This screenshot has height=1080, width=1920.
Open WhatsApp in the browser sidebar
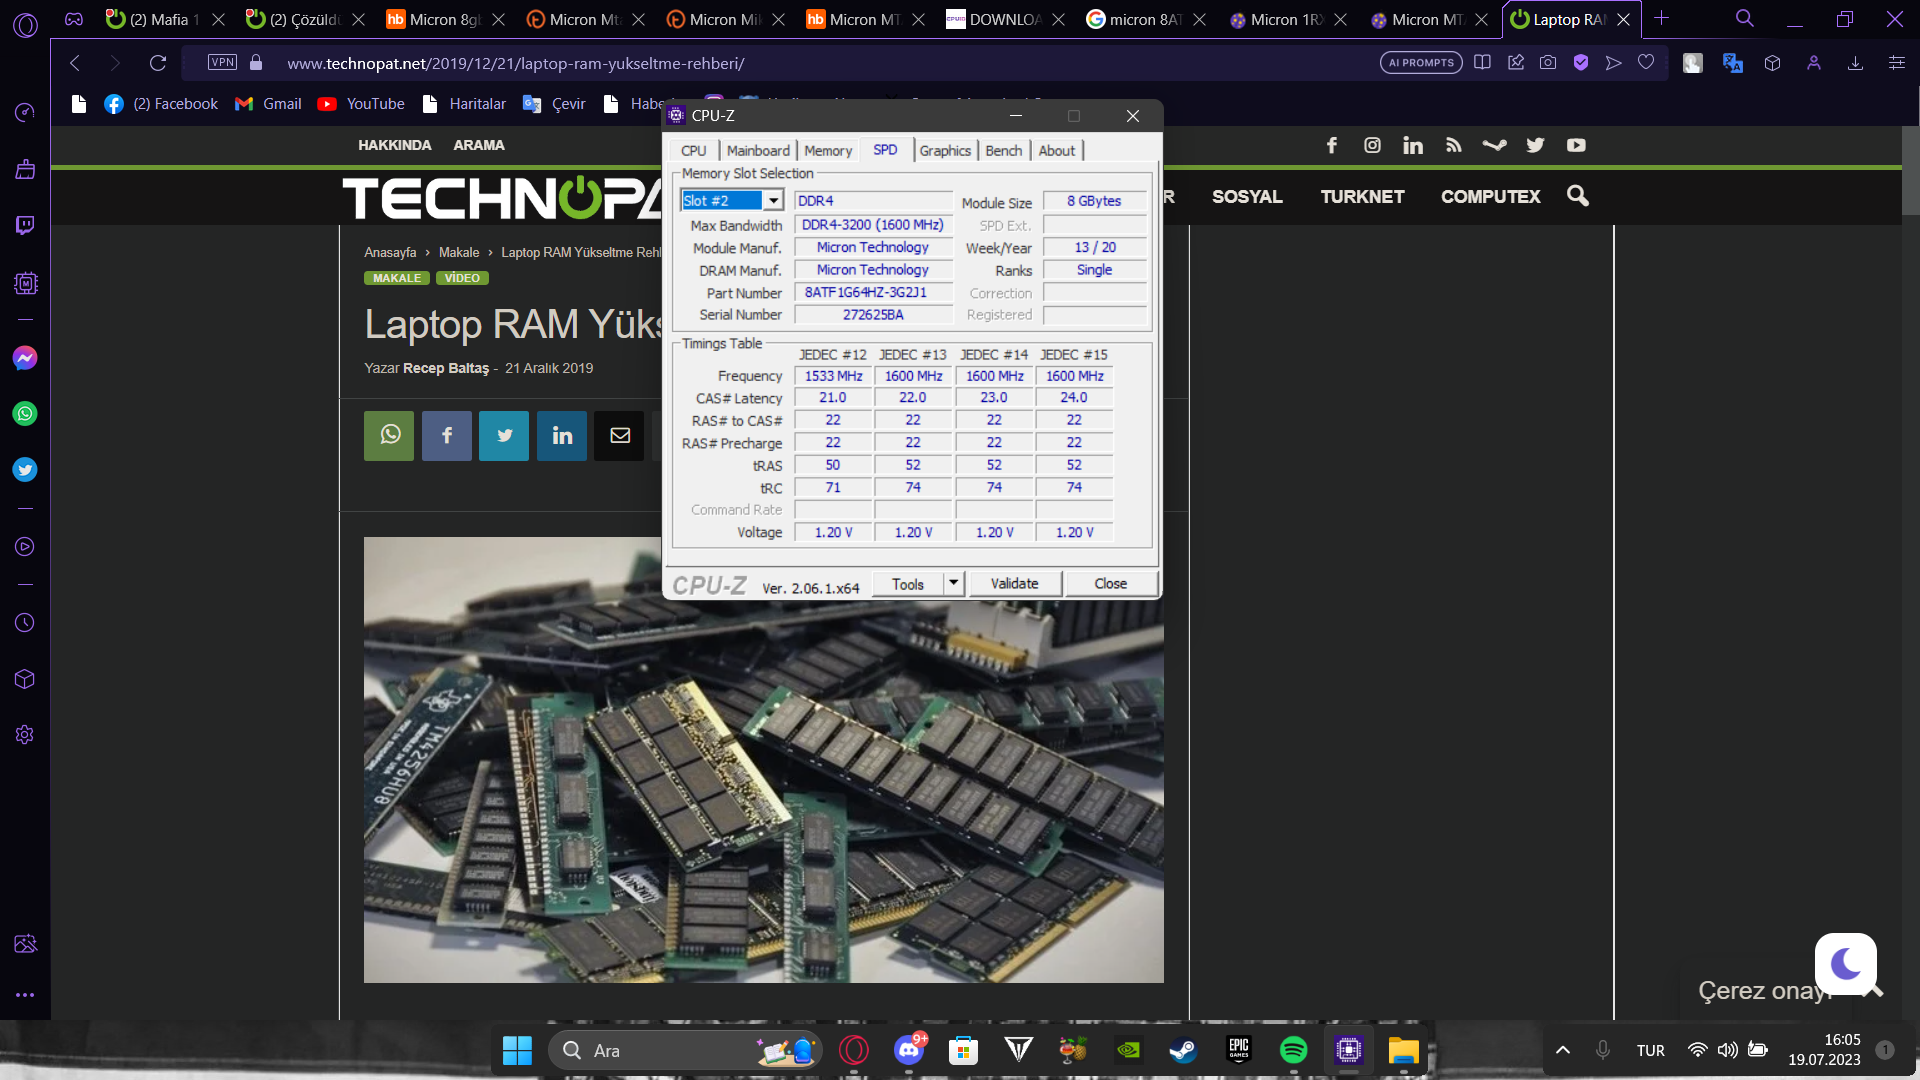click(x=25, y=414)
